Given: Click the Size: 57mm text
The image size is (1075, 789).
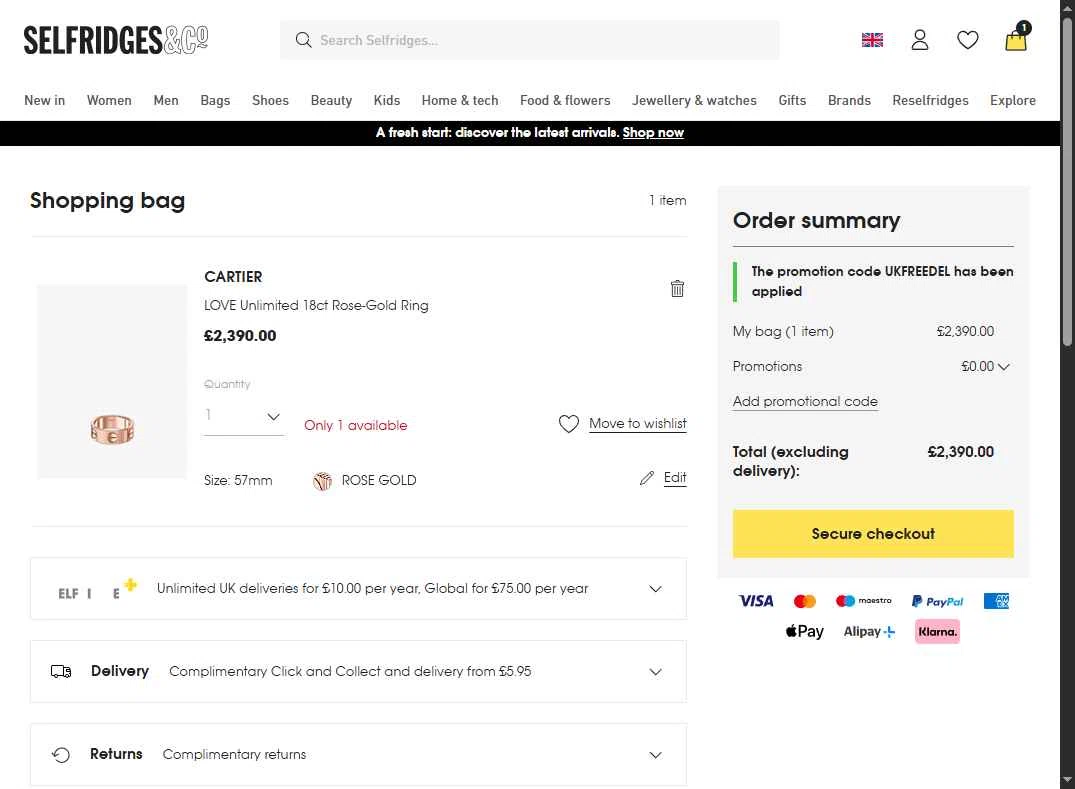Looking at the screenshot, I should (238, 481).
